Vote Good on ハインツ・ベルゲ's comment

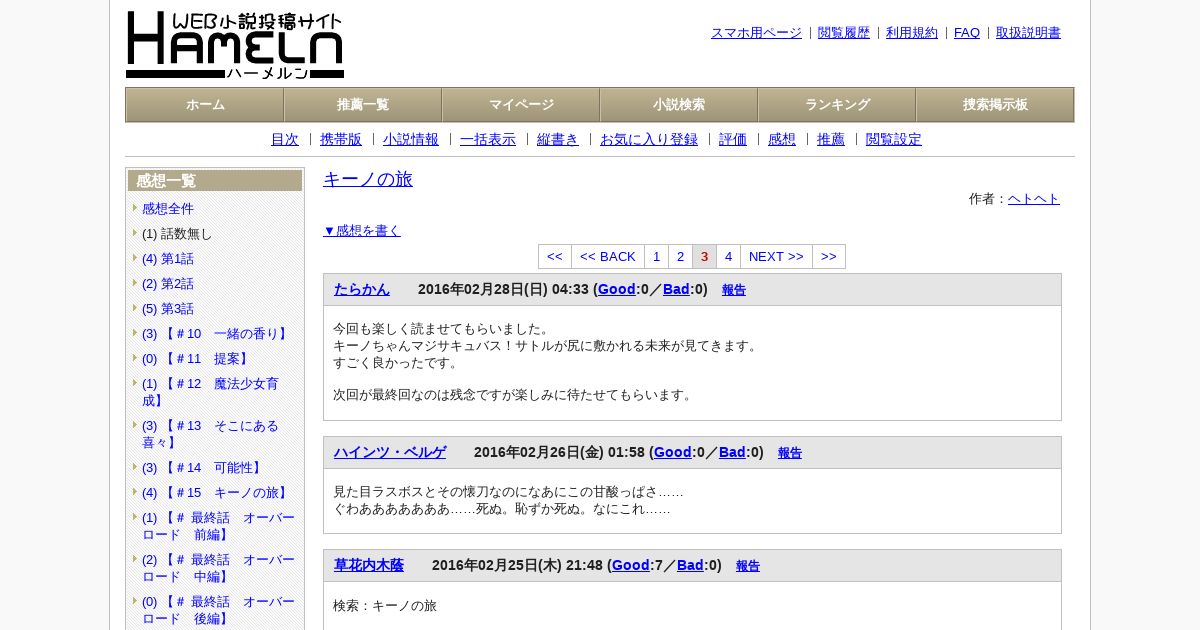[x=673, y=452]
